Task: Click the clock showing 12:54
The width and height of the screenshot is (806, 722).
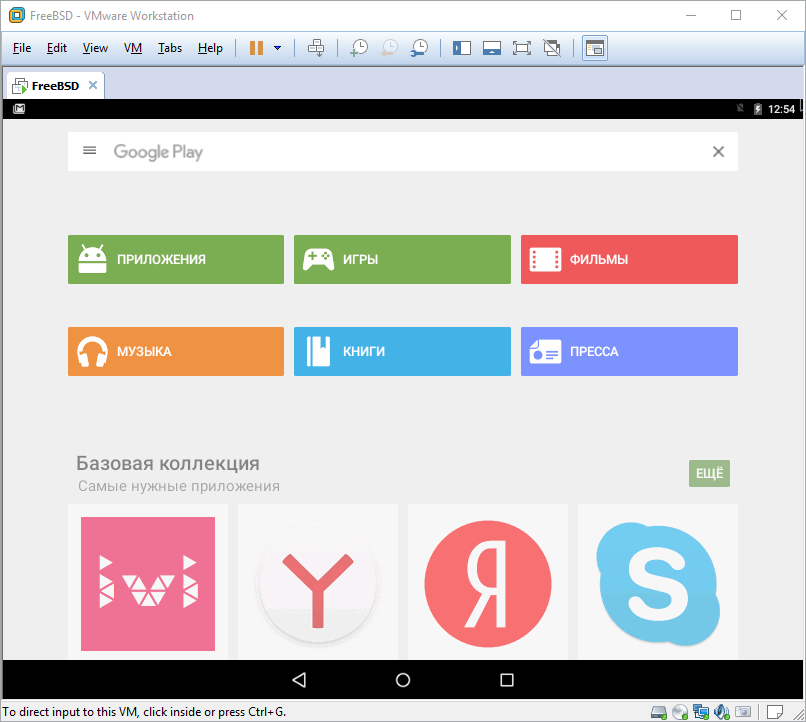Action: coord(781,109)
